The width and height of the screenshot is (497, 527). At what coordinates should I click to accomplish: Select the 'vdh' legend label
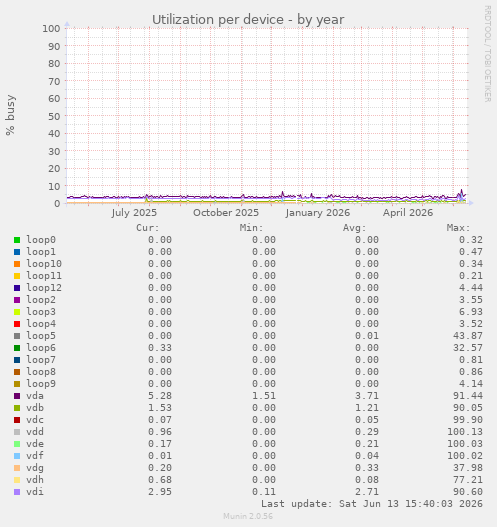(x=35, y=480)
